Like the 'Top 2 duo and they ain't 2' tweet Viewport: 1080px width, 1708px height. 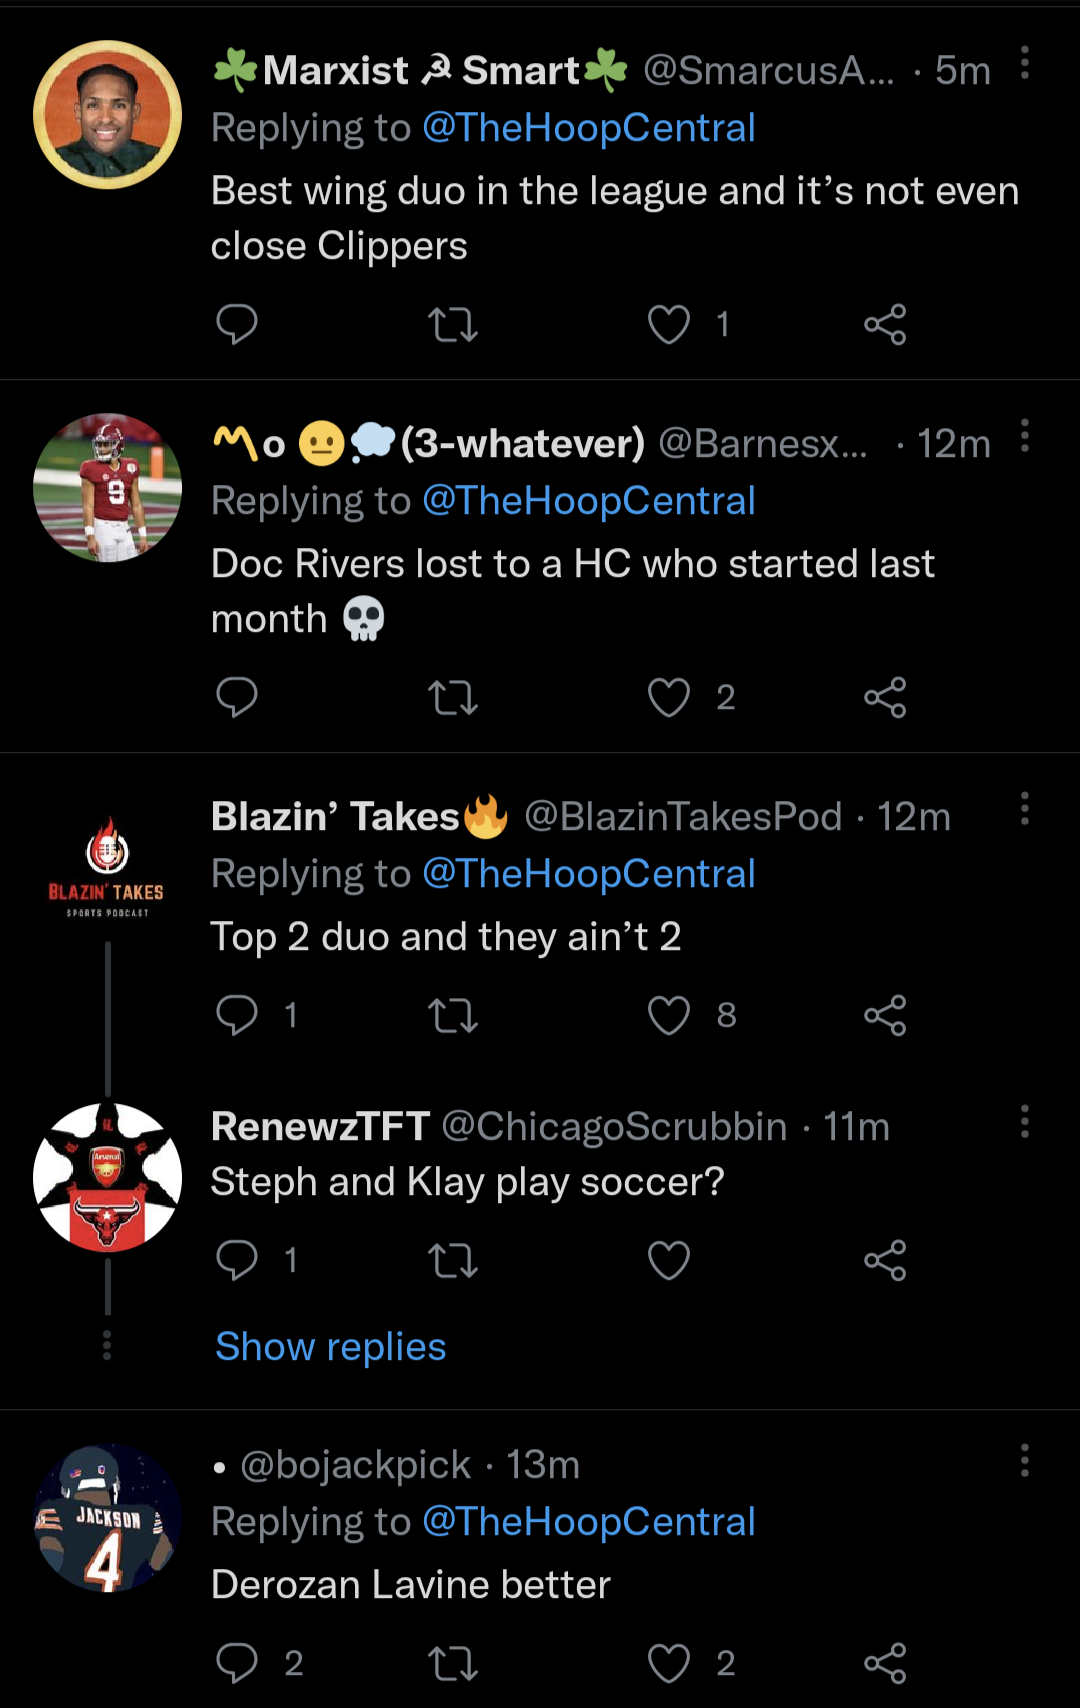[x=669, y=1015]
